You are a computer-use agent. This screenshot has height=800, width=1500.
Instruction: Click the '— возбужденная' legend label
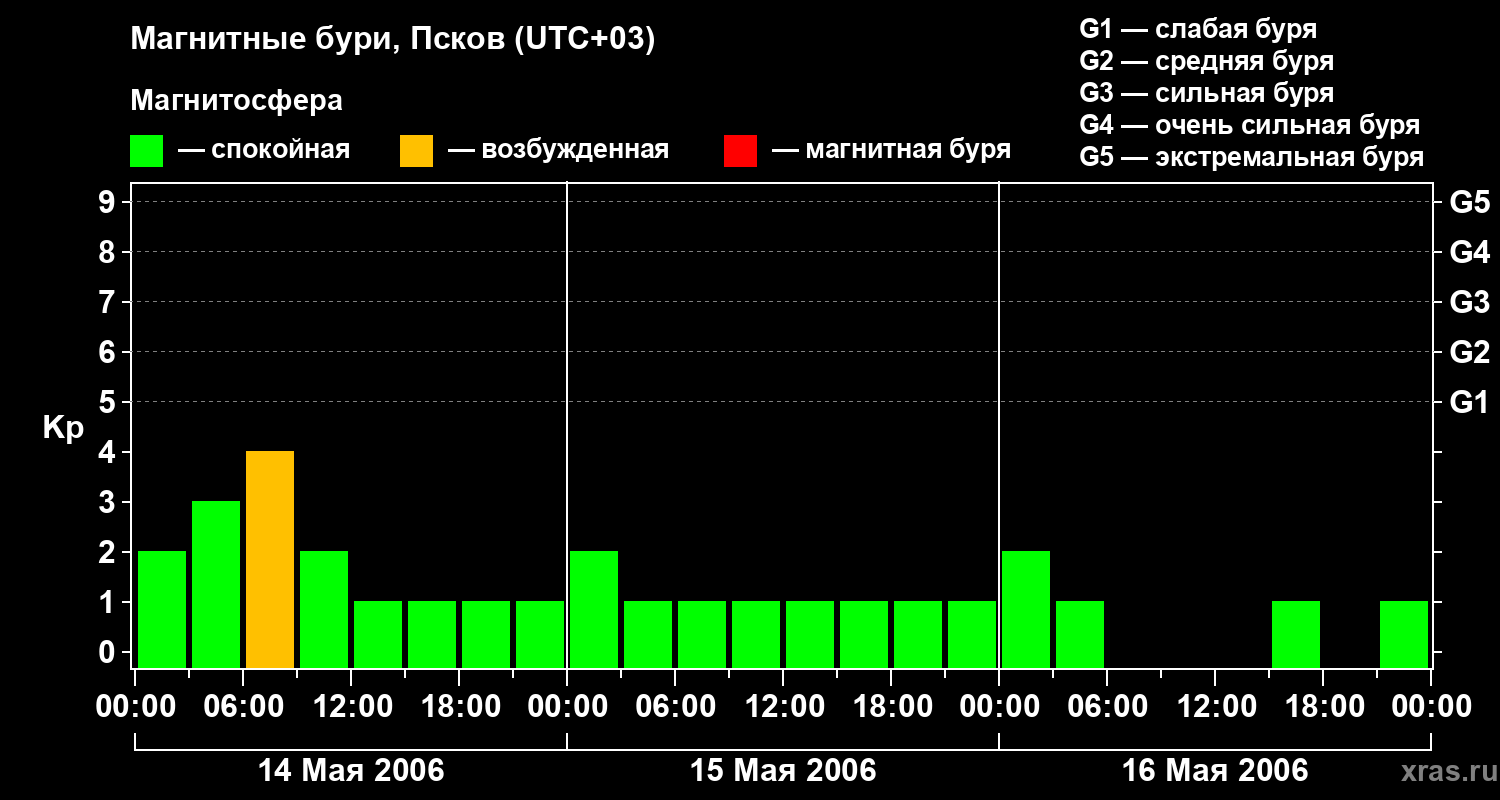pos(558,150)
